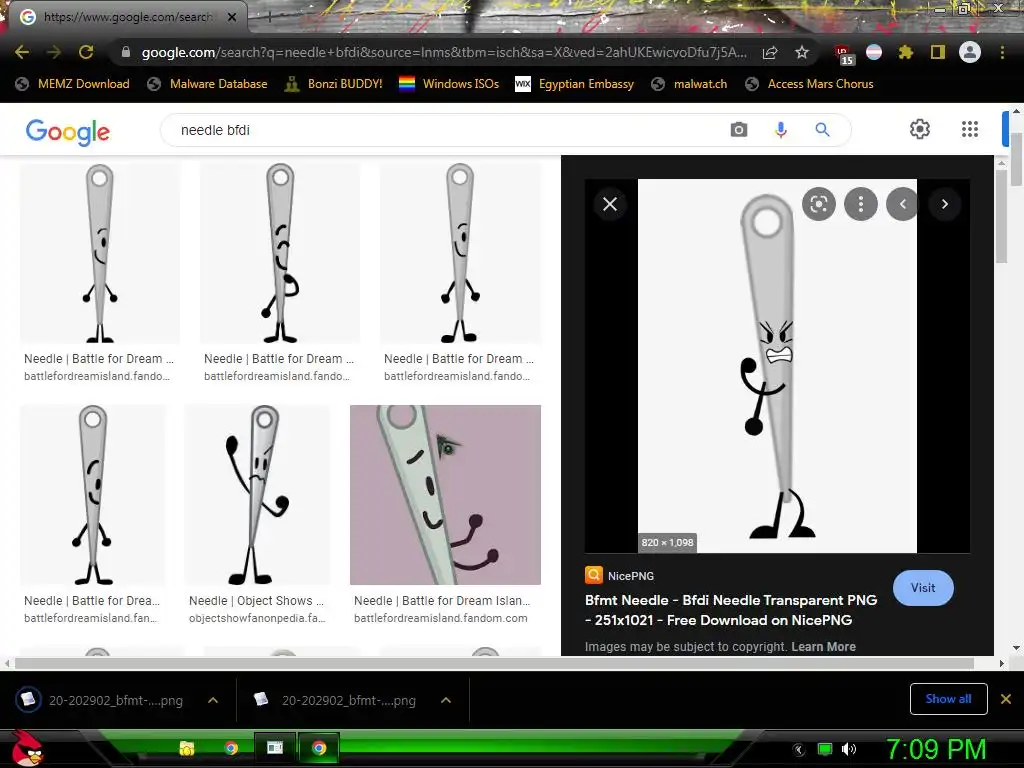
Task: Click the address bar URL
Action: click(x=444, y=52)
